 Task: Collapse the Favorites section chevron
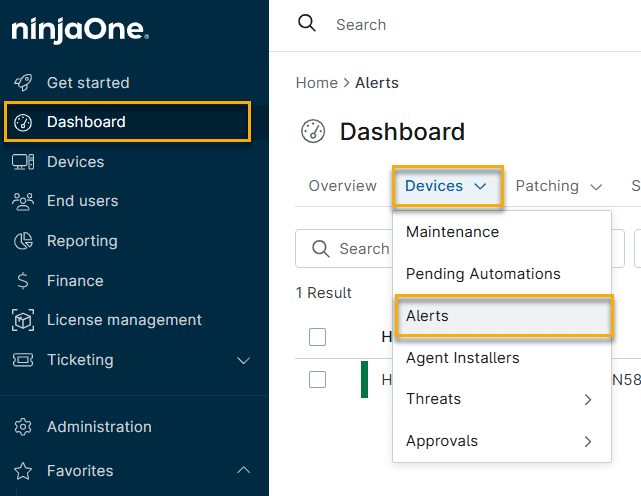tap(243, 471)
